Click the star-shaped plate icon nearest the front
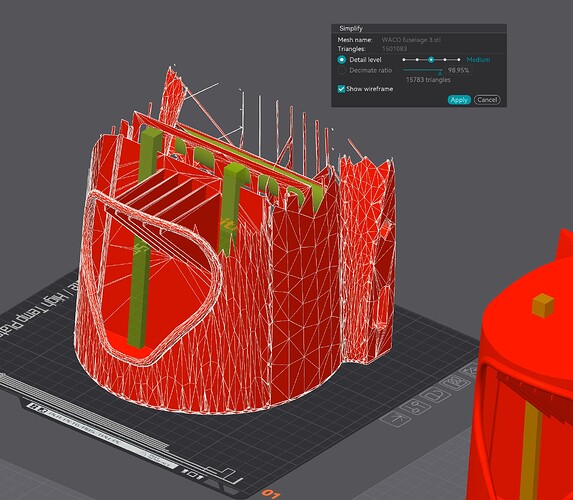This screenshot has width=573, height=500. tap(395, 418)
